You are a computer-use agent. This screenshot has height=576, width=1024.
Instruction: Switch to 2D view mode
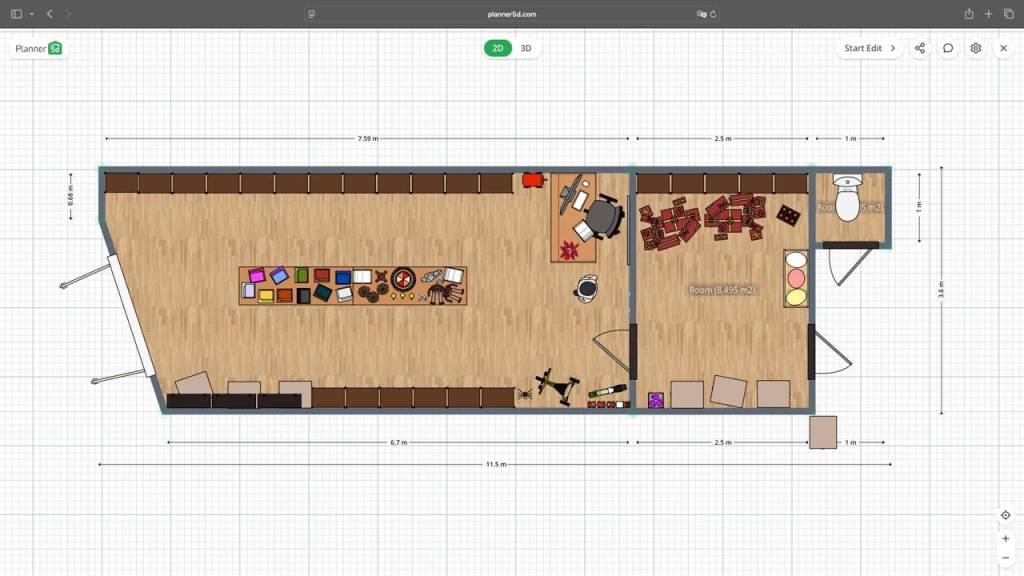point(497,48)
